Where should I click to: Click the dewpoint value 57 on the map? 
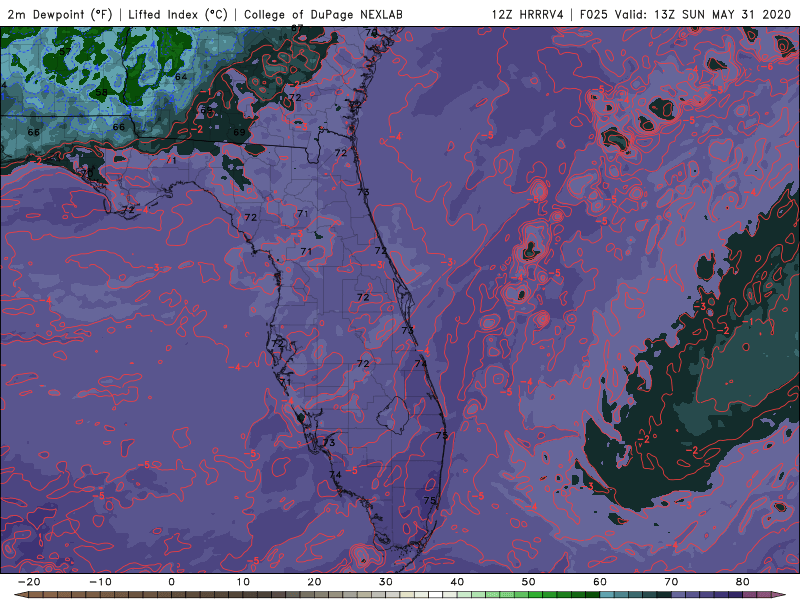pyautogui.click(x=65, y=52)
